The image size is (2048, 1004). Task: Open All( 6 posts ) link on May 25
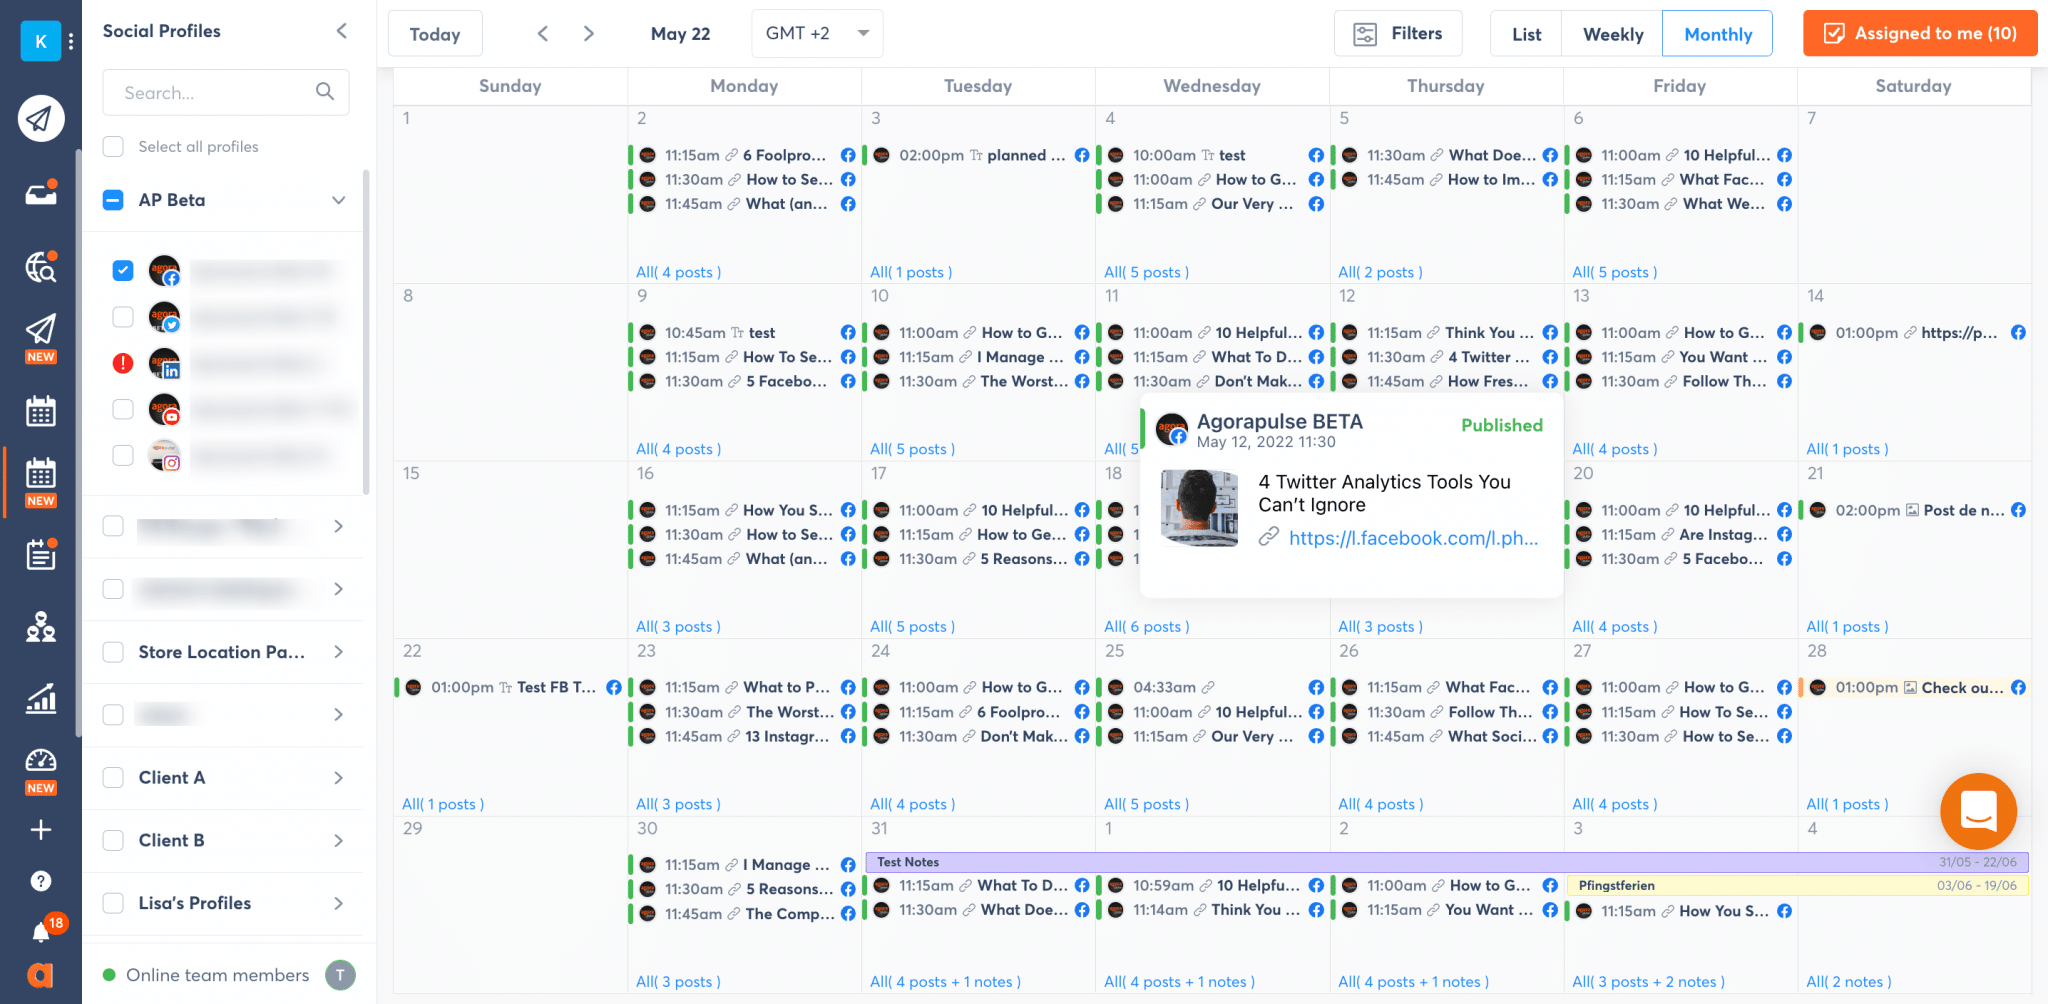pyautogui.click(x=1146, y=625)
